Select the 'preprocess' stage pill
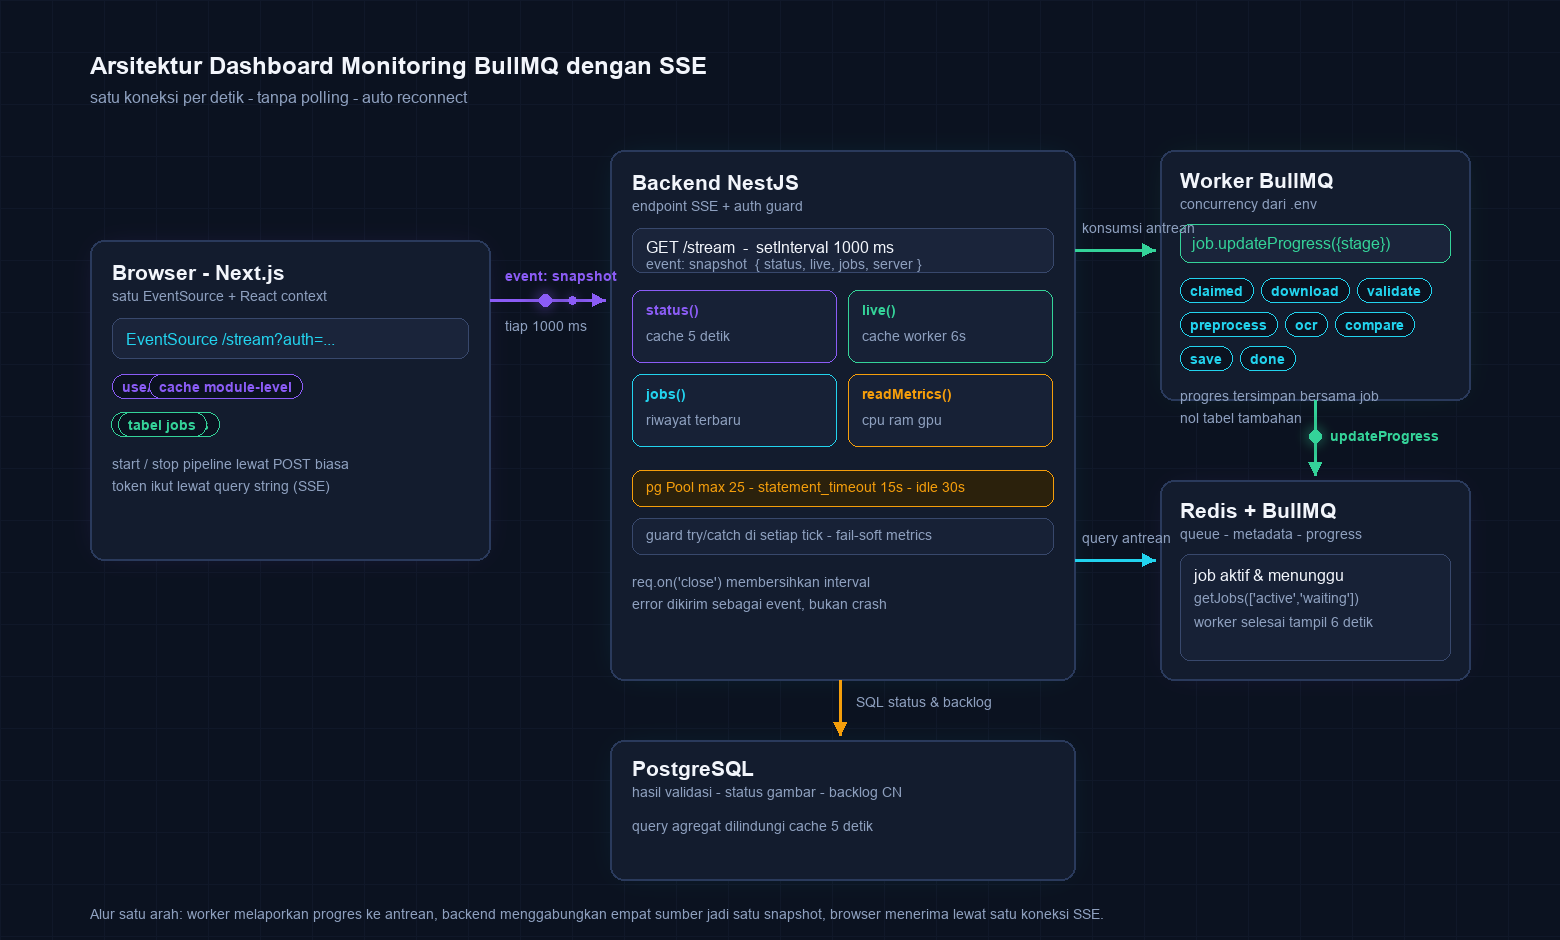Image resolution: width=1560 pixels, height=940 pixels. 1228,325
